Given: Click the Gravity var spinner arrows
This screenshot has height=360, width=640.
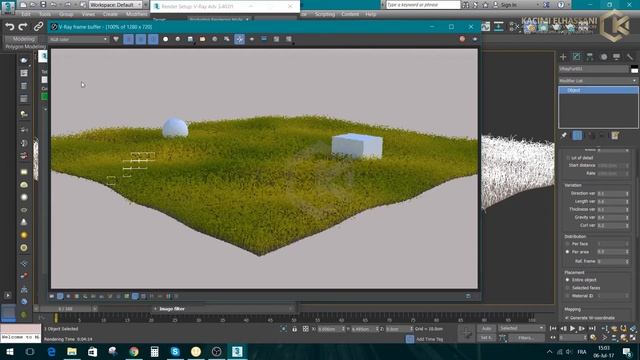Looking at the screenshot, I should 627,218.
